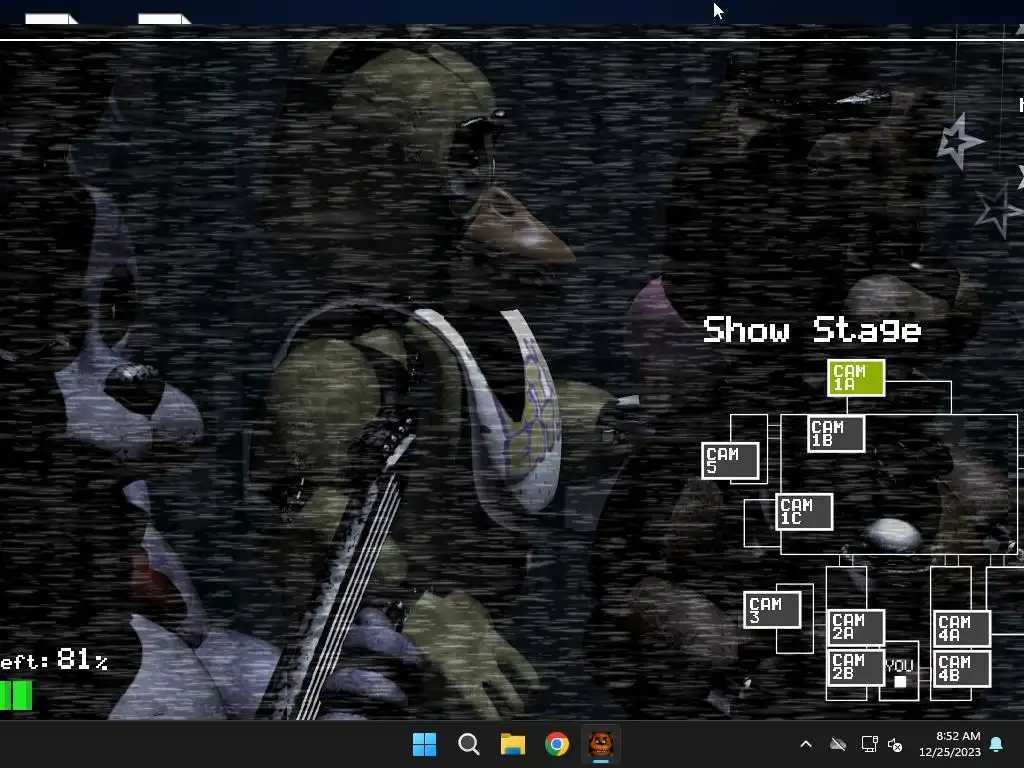Image resolution: width=1024 pixels, height=768 pixels.
Task: View CAM 2A hallway camera
Action: coord(856,627)
